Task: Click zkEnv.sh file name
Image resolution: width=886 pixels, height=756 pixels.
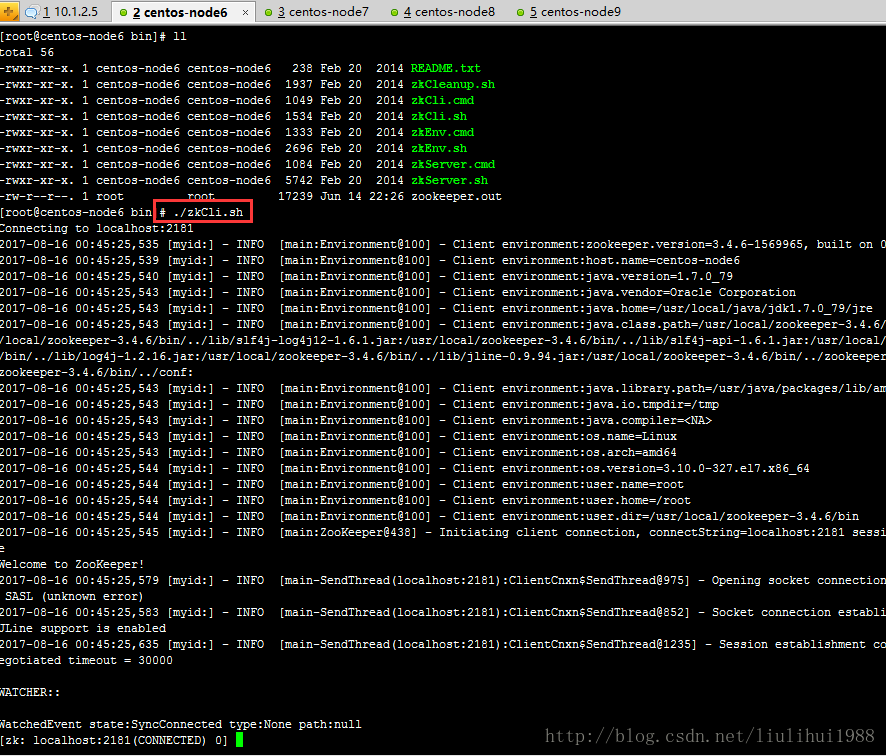Action: (439, 148)
